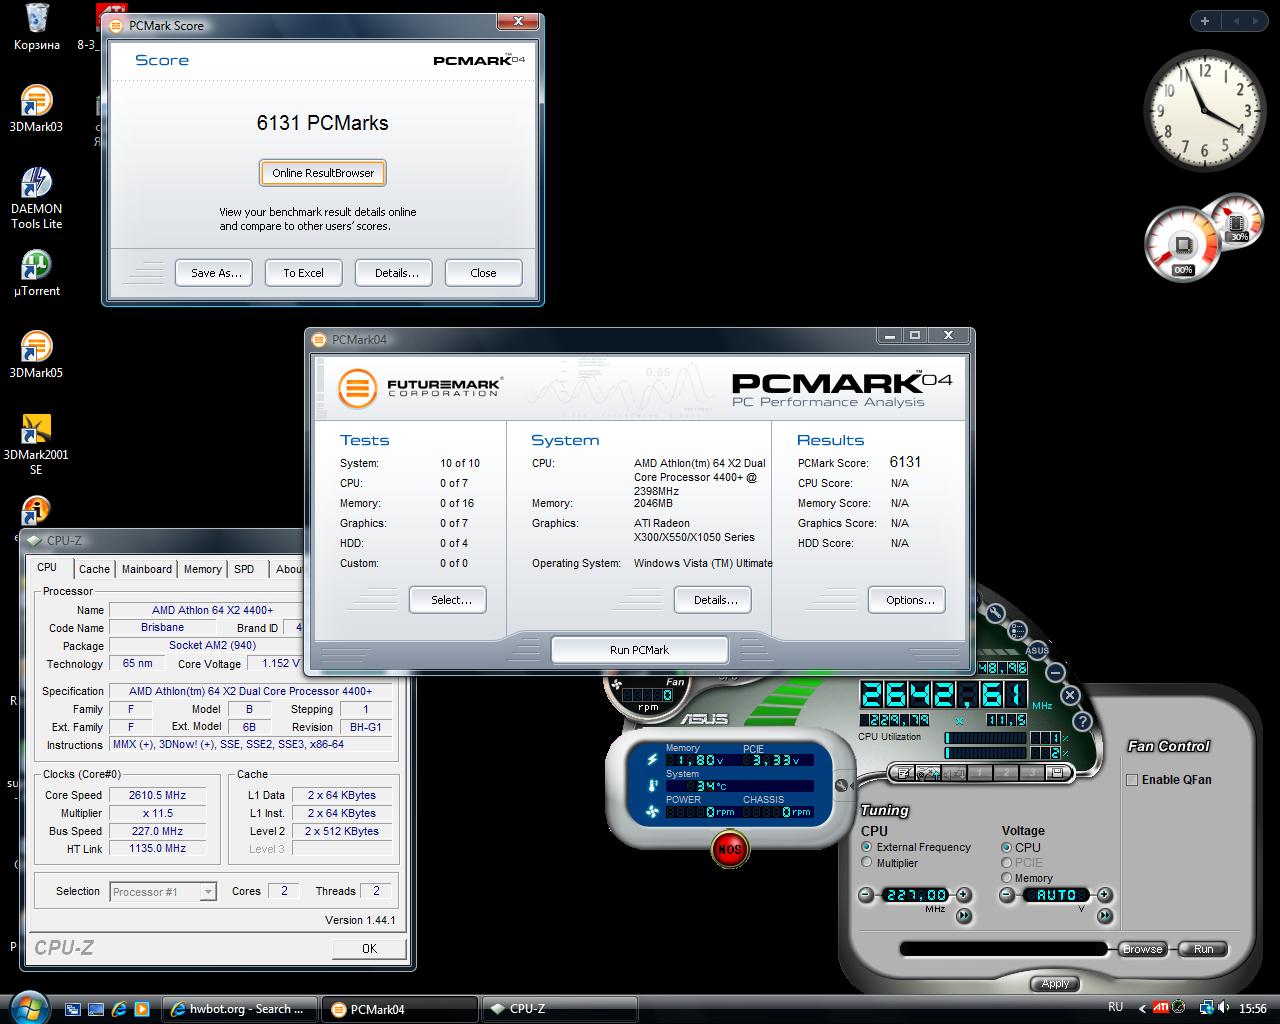Screen dimensions: 1280x1024
Task: Click To Excel button
Action: point(303,273)
